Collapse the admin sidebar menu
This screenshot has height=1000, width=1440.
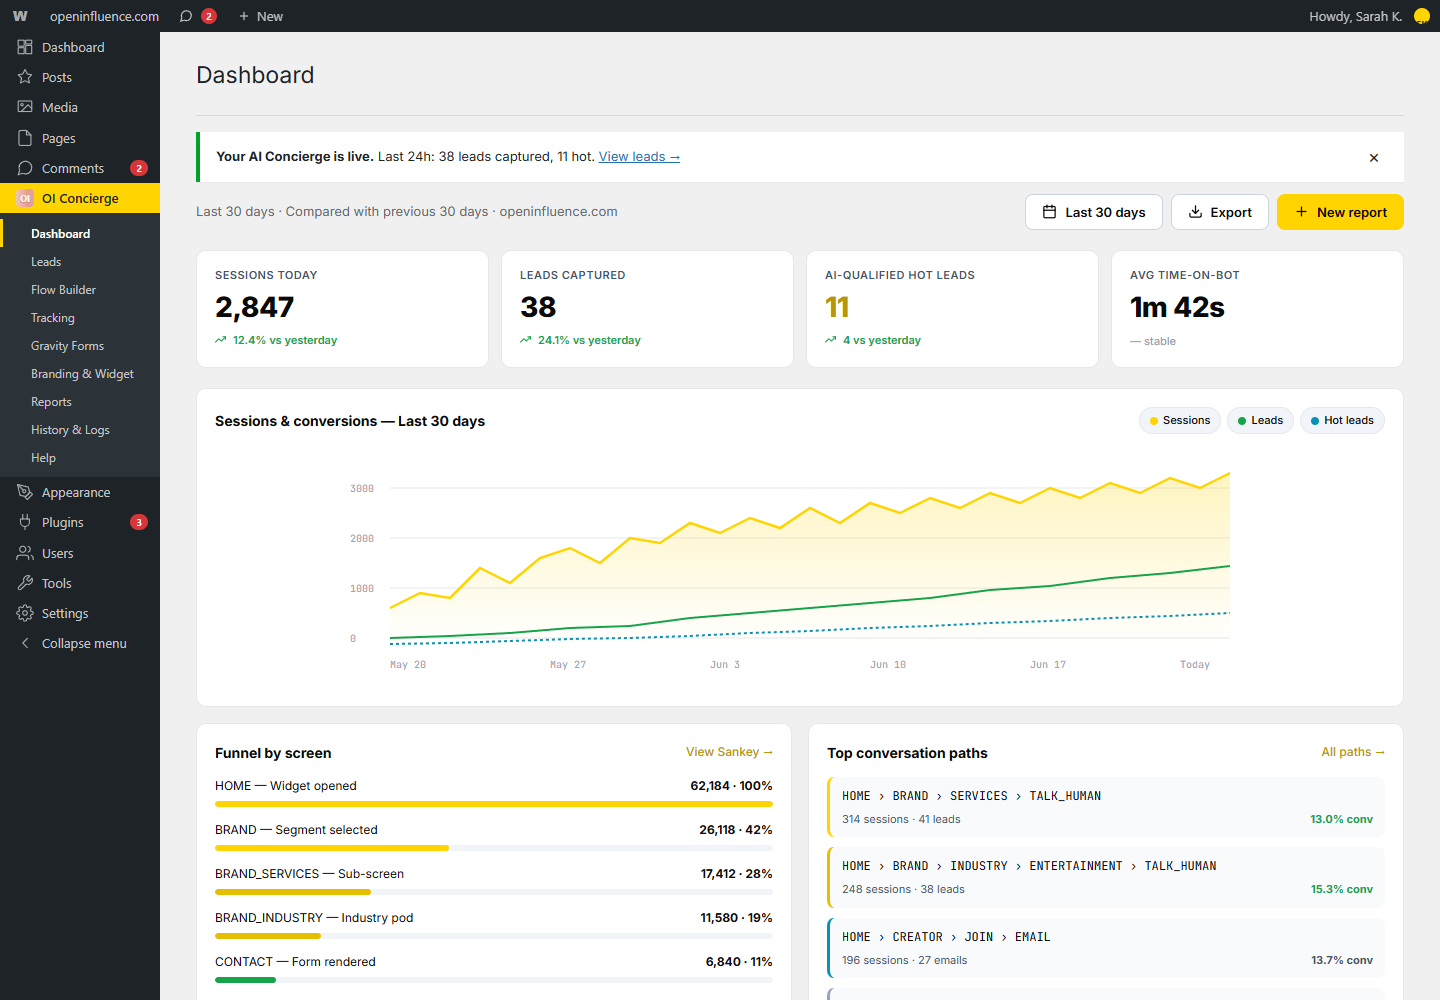coord(80,643)
